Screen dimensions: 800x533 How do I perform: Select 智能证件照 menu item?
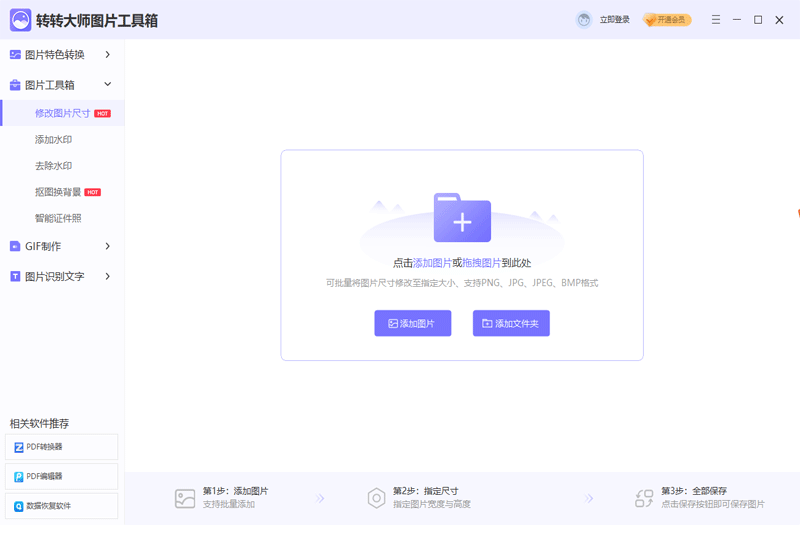pyautogui.click(x=58, y=218)
